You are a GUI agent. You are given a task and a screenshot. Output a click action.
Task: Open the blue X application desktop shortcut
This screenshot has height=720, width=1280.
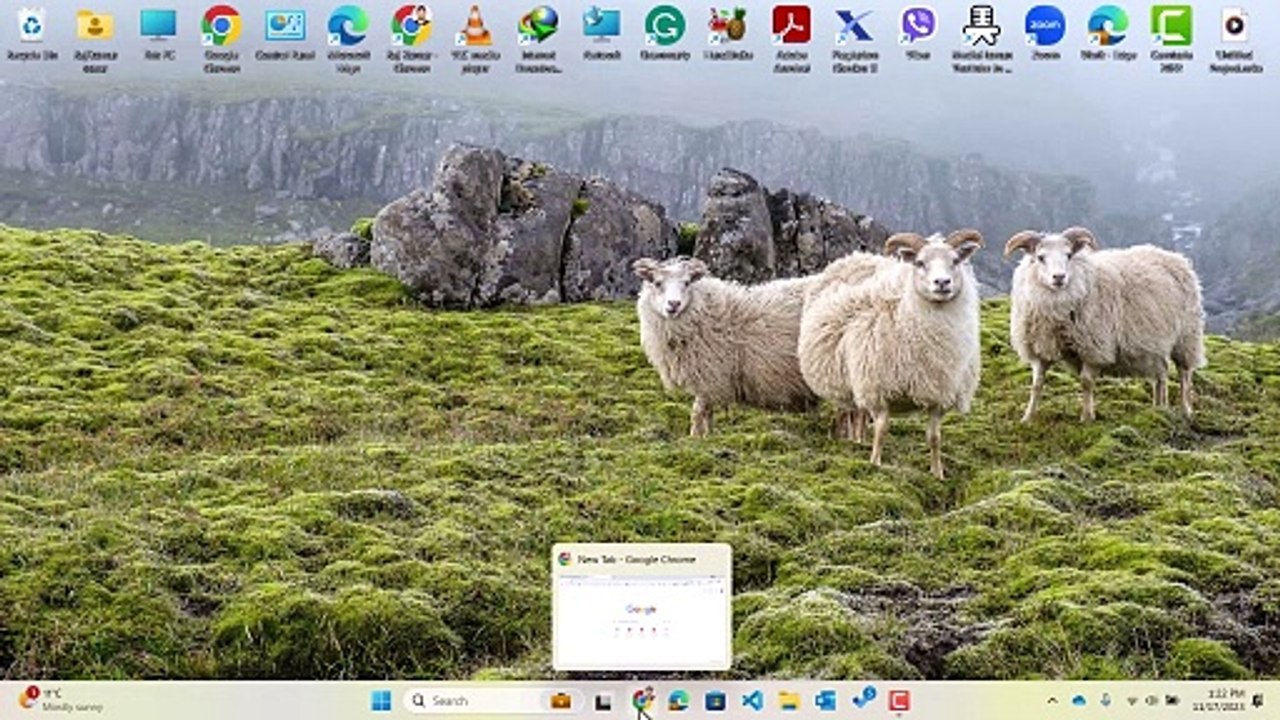[x=855, y=40]
